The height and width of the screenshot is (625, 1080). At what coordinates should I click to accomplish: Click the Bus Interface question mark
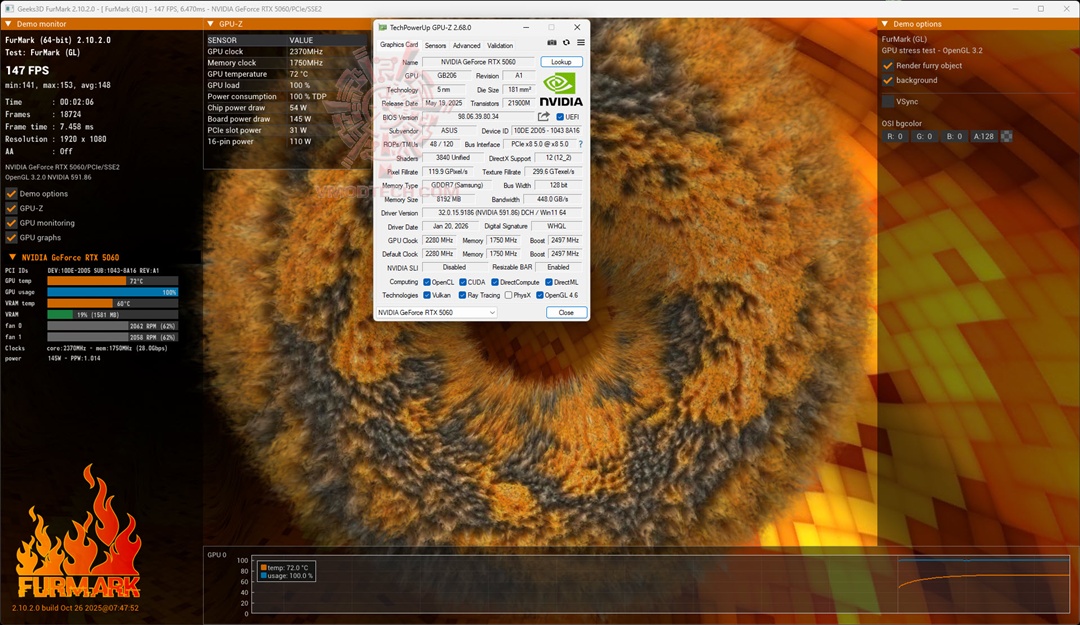581,144
